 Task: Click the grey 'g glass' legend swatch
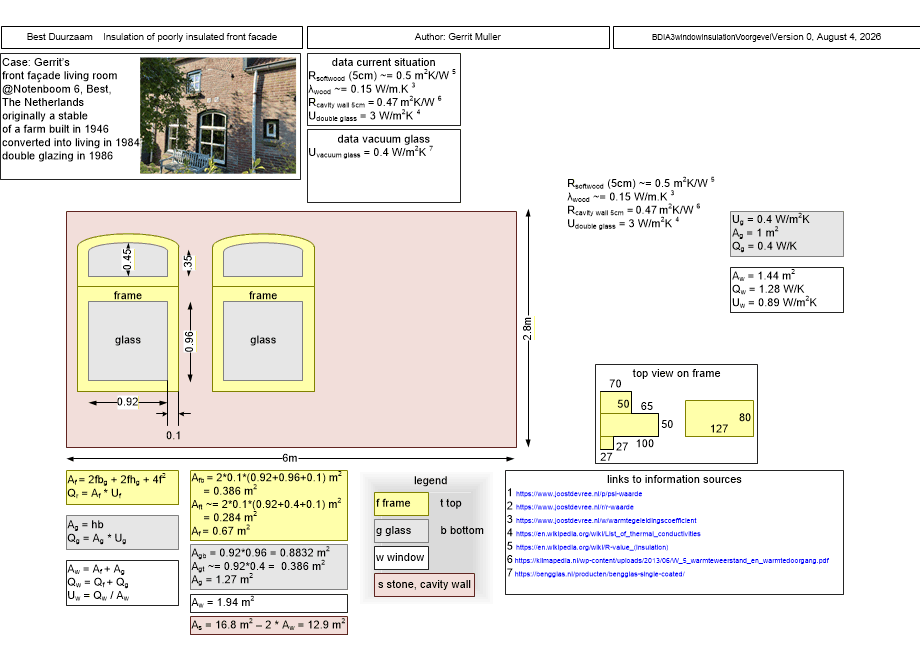click(x=401, y=530)
